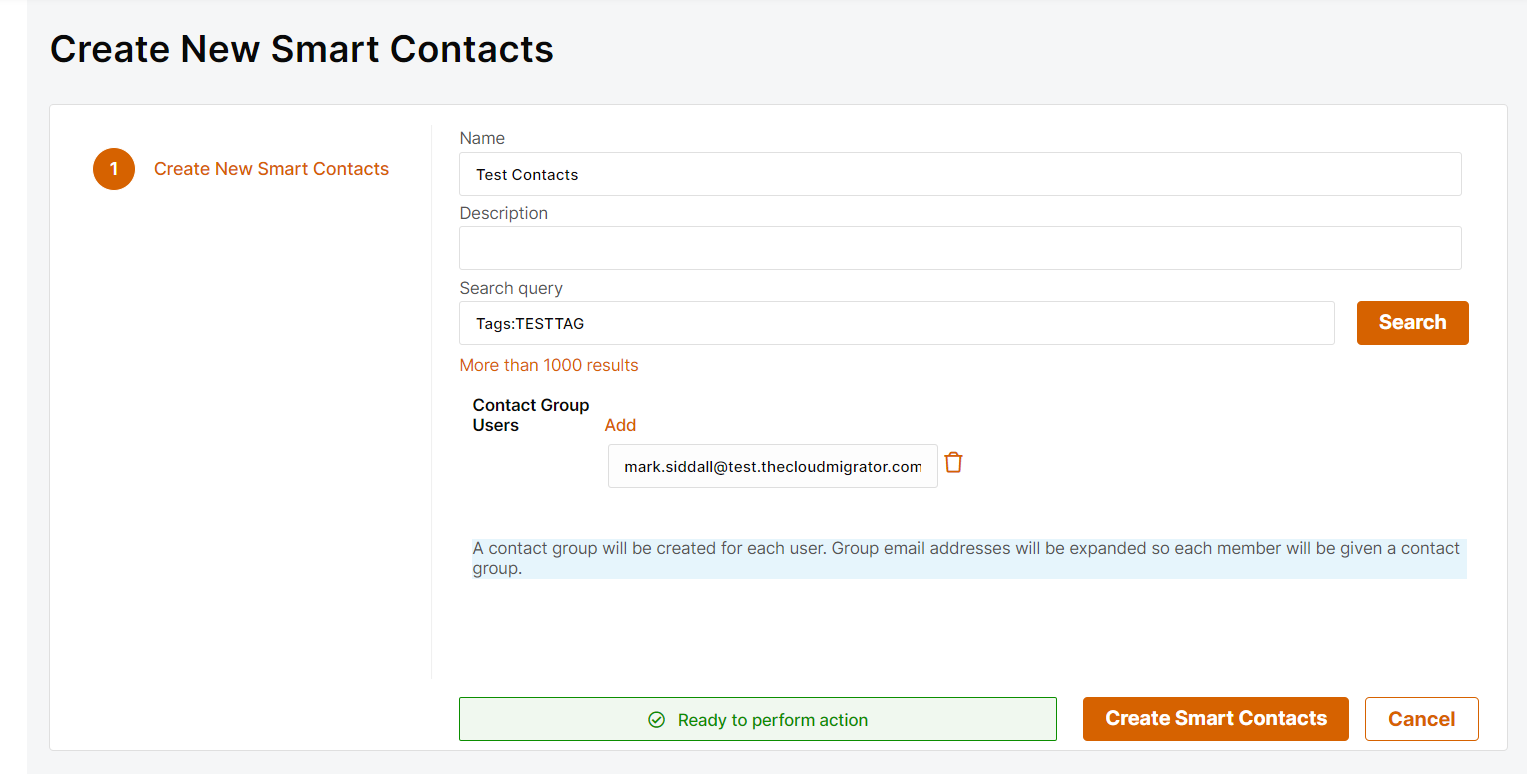Focus the Search query field with Tags:TESTTAG
This screenshot has height=774, width=1527.
pos(896,323)
